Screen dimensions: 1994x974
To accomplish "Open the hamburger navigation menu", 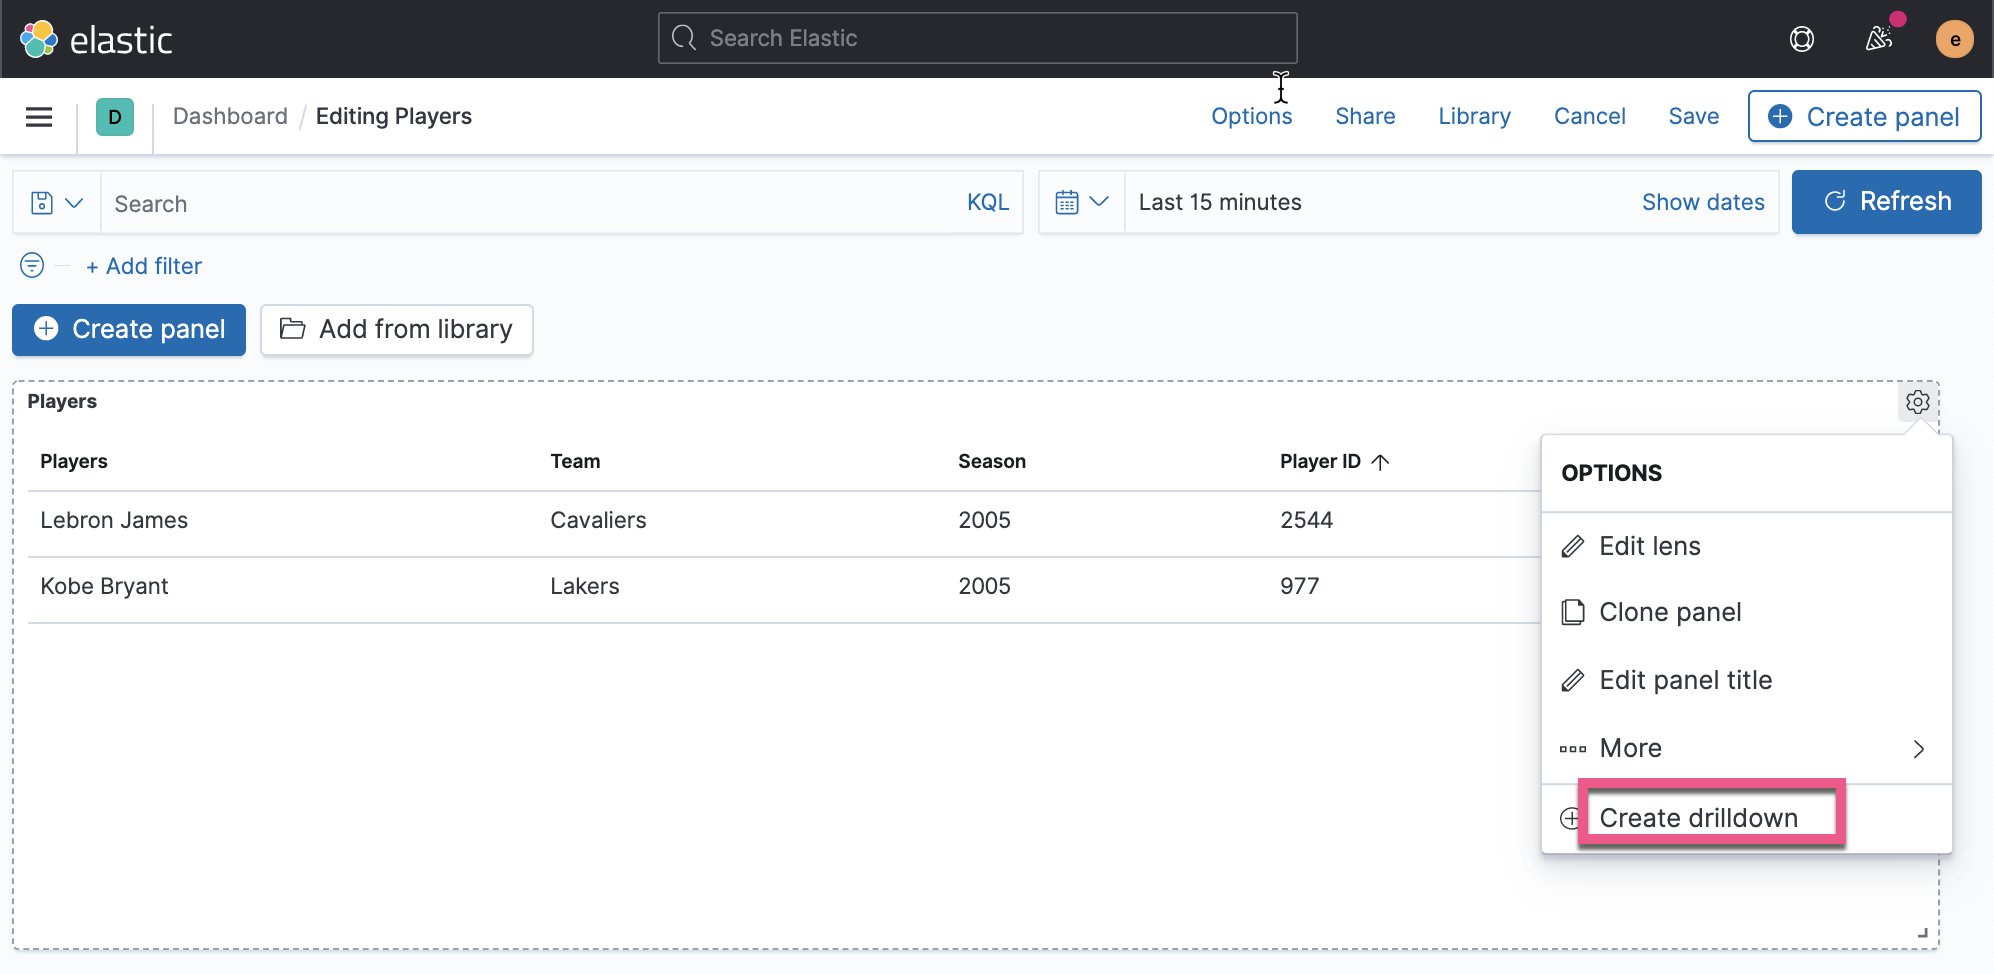I will 39,117.
